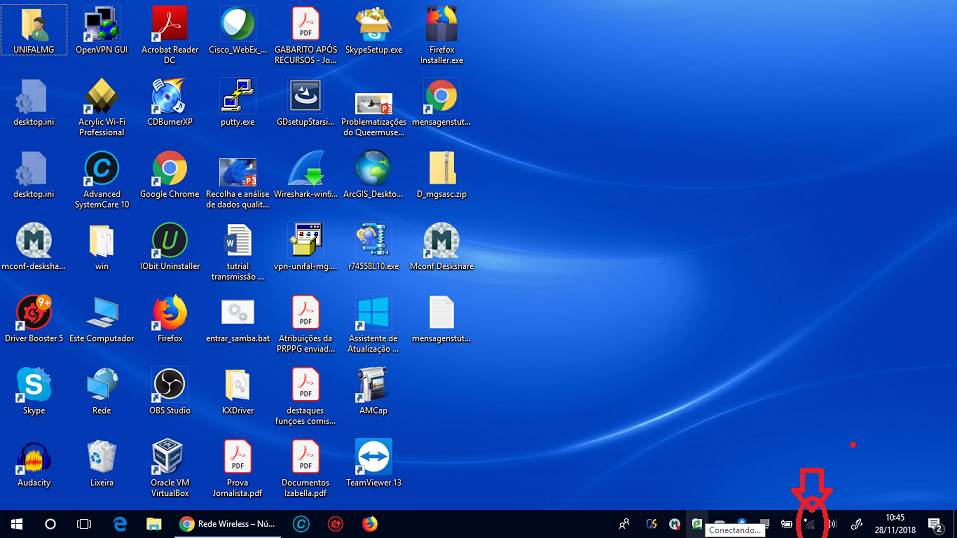Launch Microsoft Edge from the taskbar

tap(120, 524)
